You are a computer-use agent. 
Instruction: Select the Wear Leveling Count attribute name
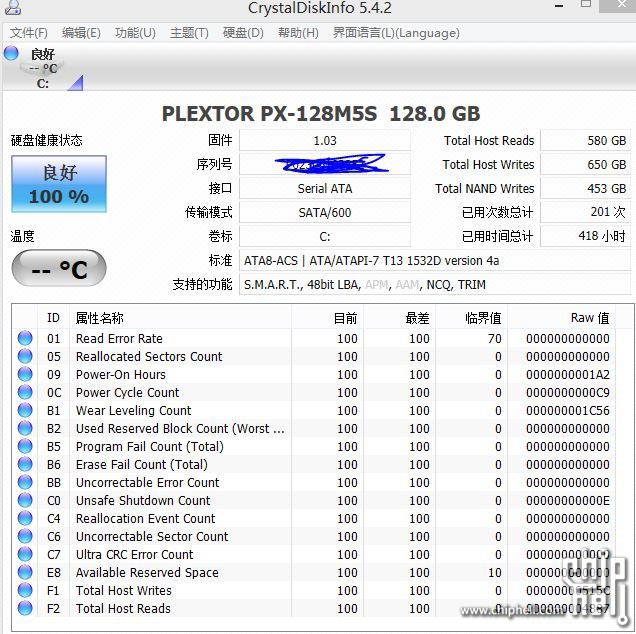(x=133, y=410)
